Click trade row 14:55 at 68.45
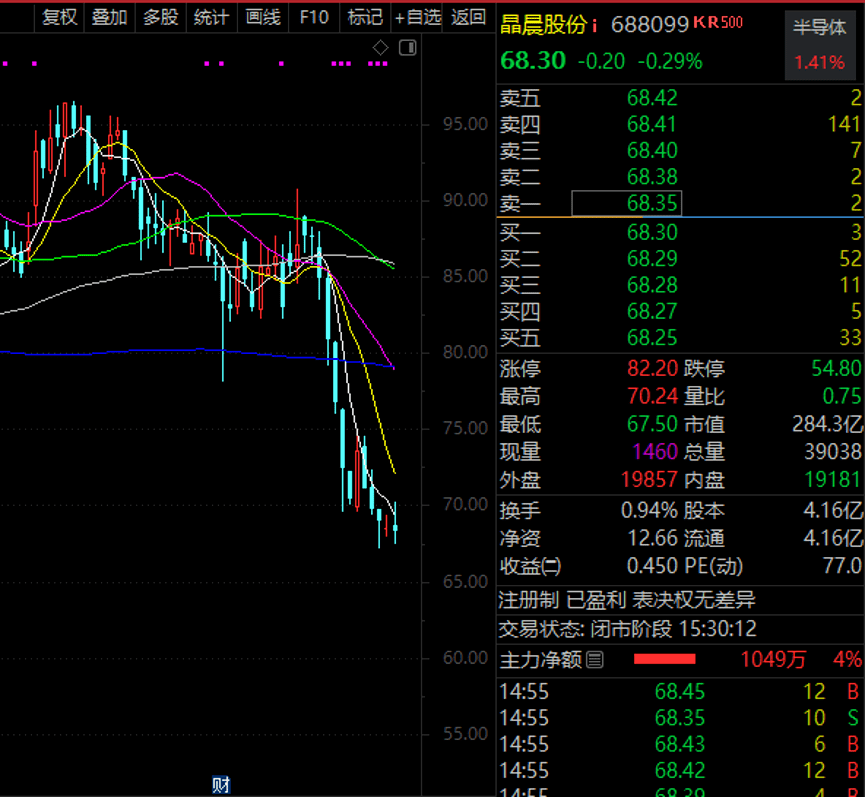Screen dimensions: 866x797 coord(680,692)
